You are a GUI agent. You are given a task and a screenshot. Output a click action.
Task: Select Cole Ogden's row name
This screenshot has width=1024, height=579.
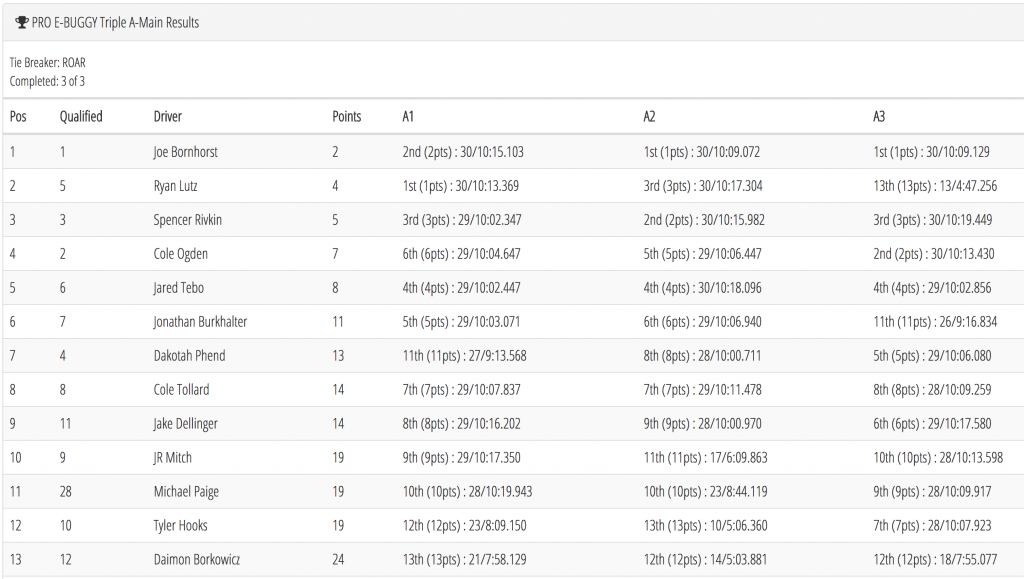pos(181,253)
